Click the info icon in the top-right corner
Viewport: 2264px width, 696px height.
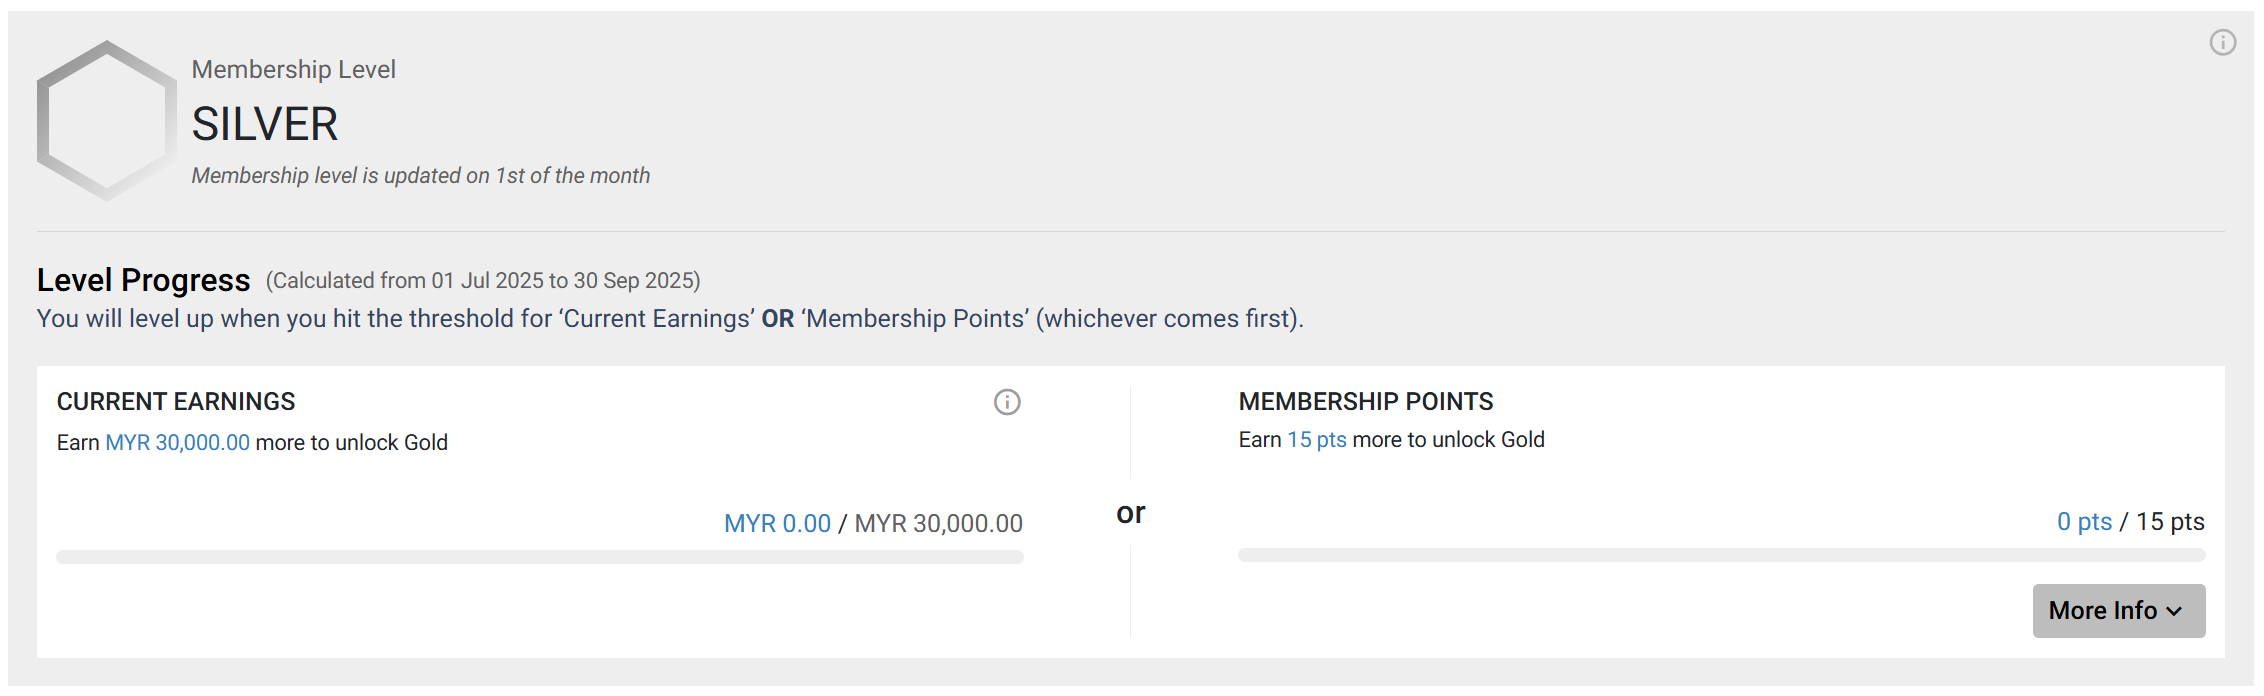tap(2222, 42)
